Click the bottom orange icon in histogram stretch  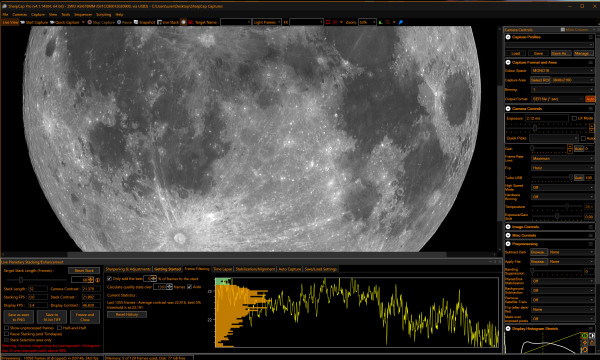click(x=585, y=350)
